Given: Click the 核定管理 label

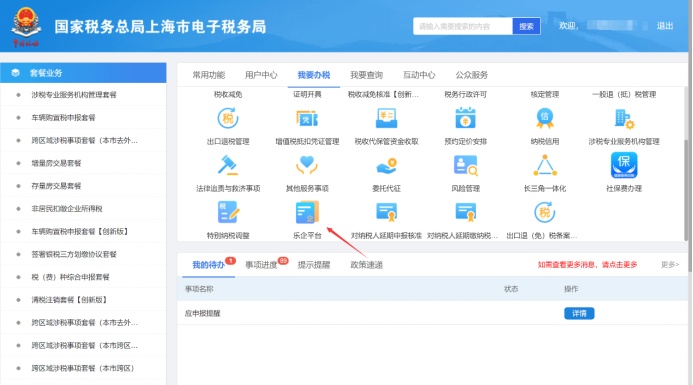Looking at the screenshot, I should pyautogui.click(x=544, y=95).
